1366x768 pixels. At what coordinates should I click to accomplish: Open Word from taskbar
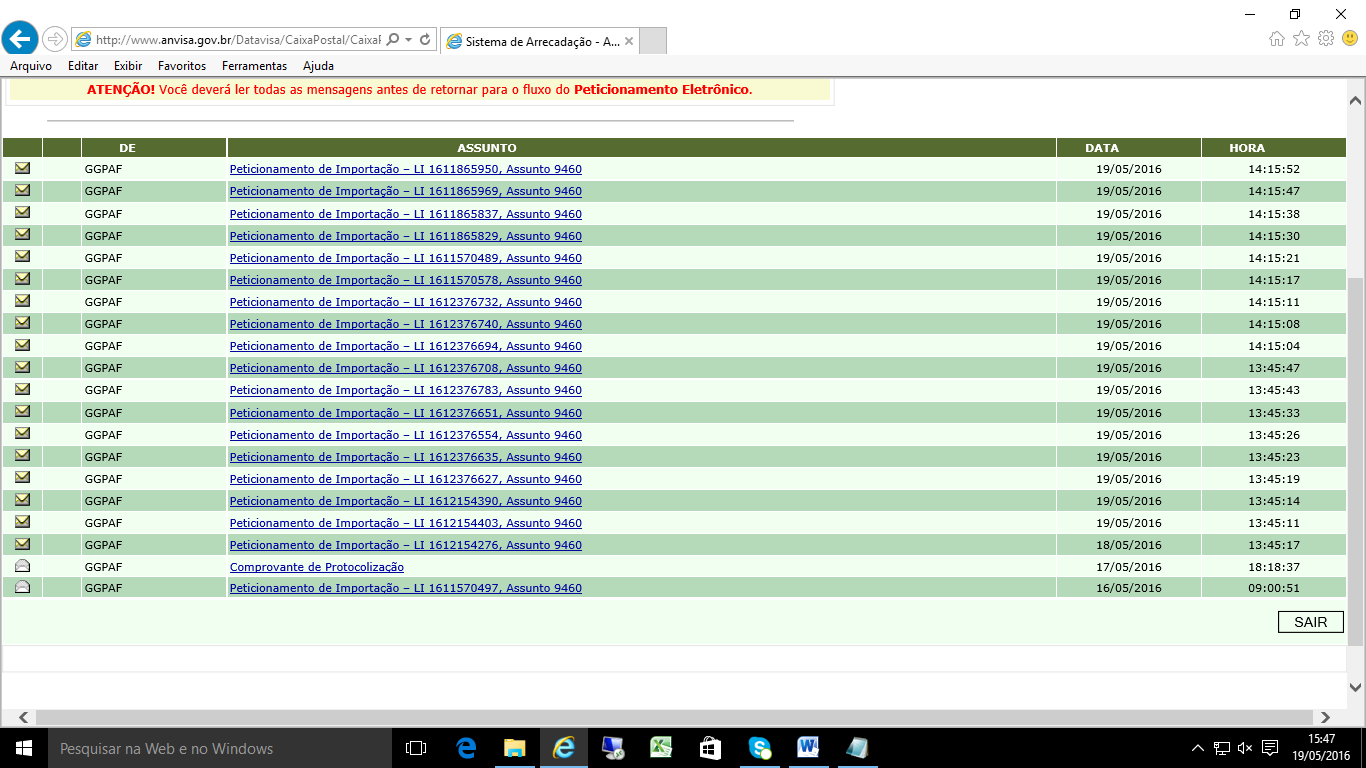point(808,748)
